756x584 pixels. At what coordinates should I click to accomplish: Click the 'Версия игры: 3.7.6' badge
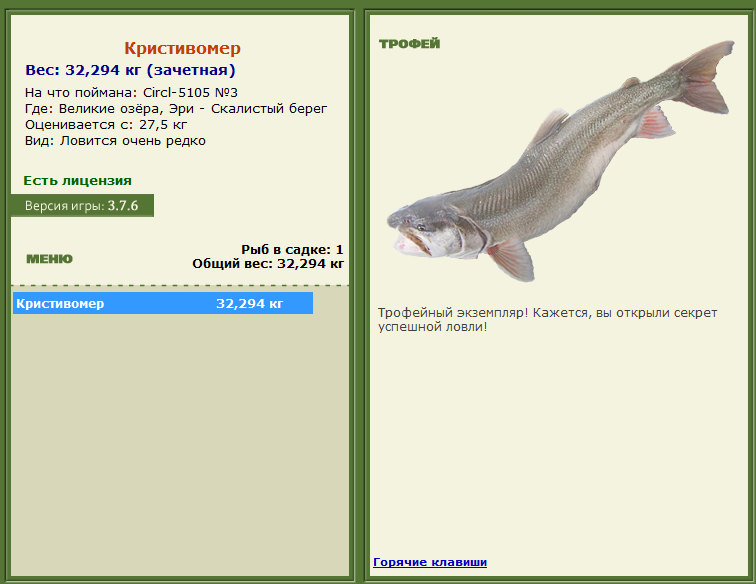click(82, 206)
